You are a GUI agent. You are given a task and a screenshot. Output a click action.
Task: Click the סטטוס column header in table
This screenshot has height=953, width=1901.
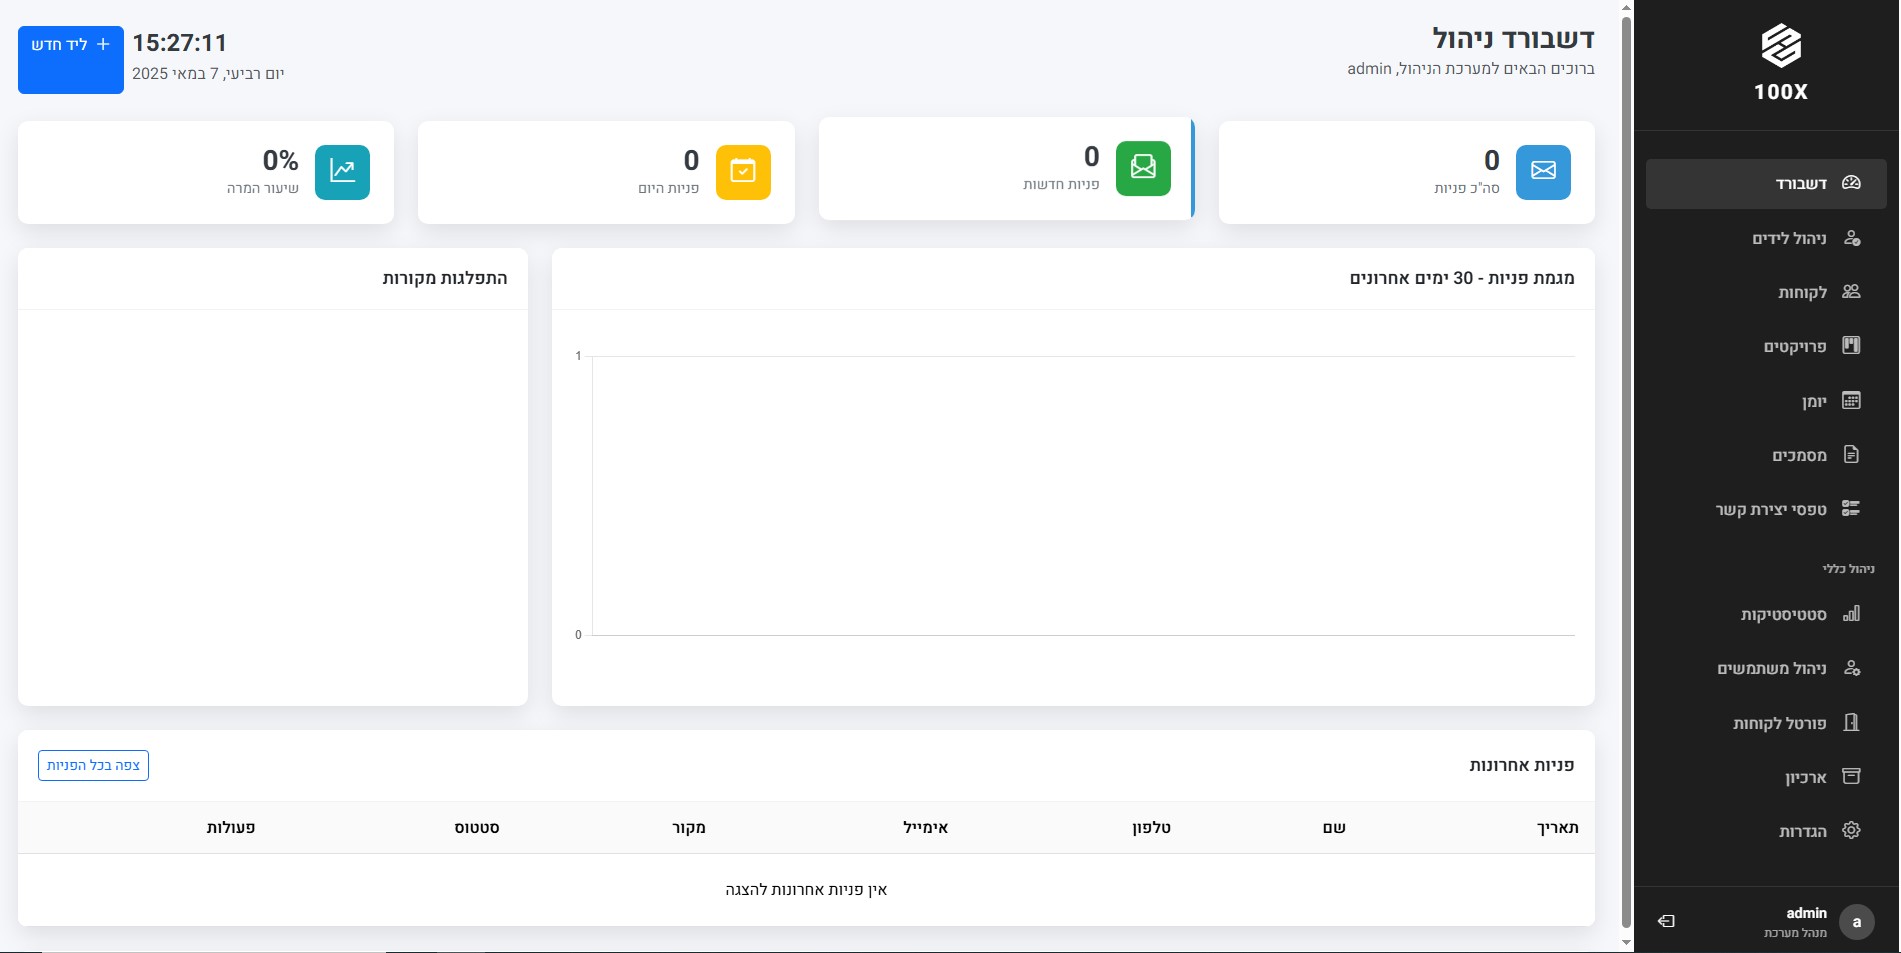(477, 828)
